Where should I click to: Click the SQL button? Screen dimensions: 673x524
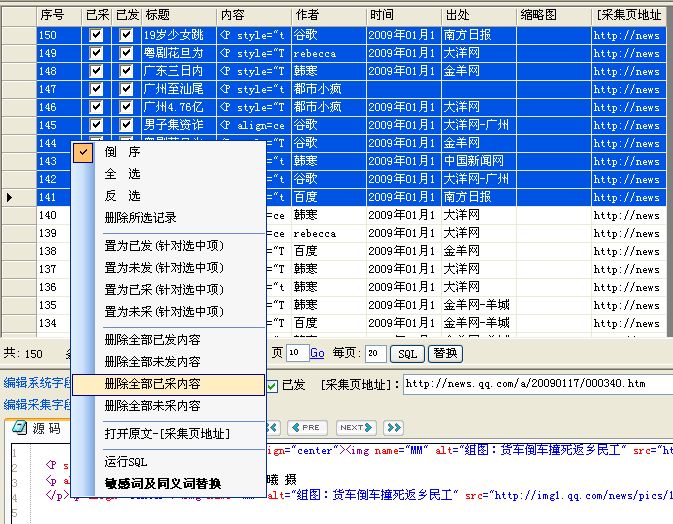(407, 354)
